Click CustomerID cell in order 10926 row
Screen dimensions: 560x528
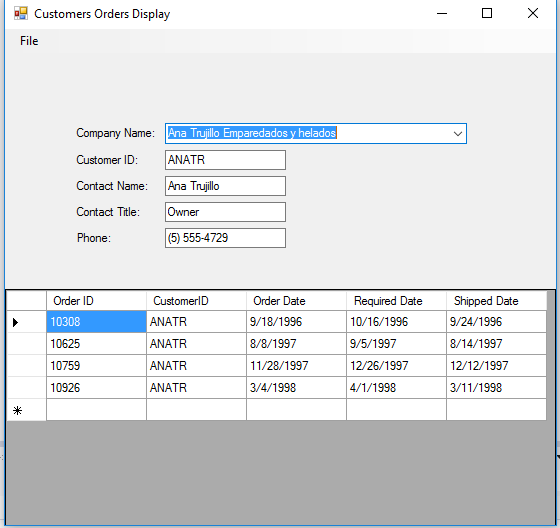[196, 388]
